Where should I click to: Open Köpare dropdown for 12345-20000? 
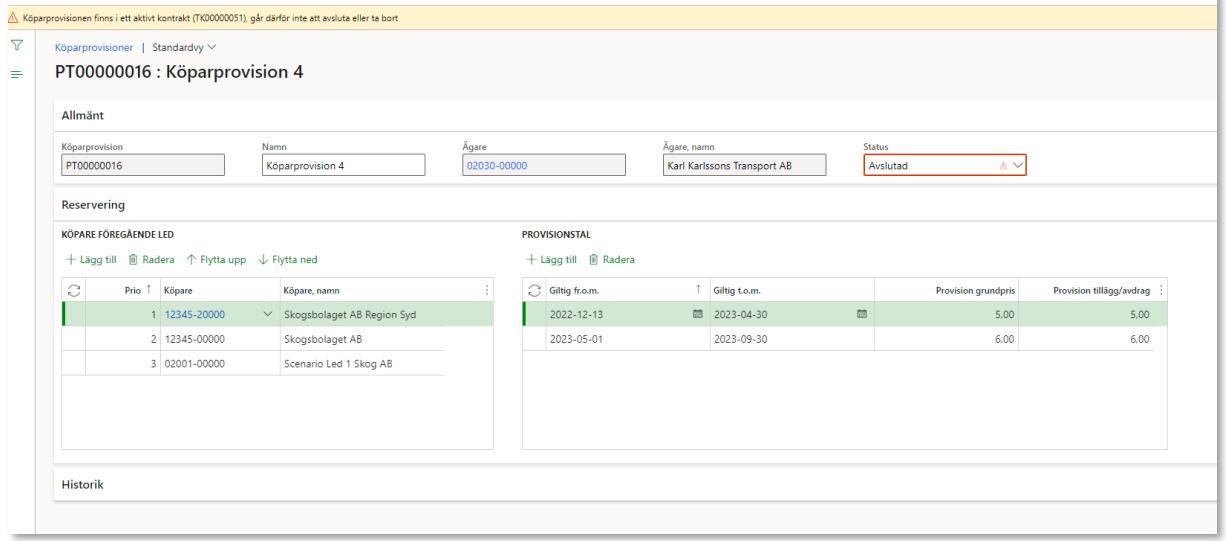(x=267, y=314)
